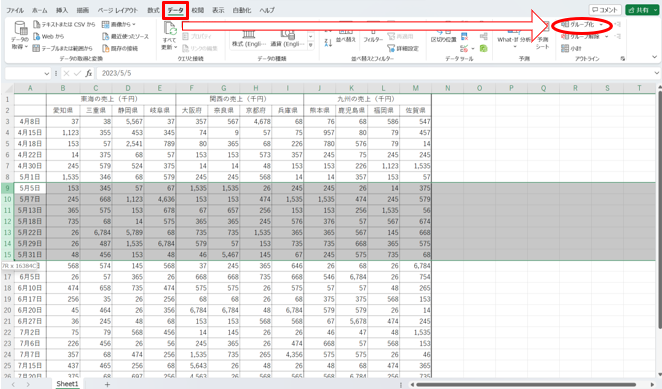662x389 pixels.
Task: Open the ファイル tab
Action: click(15, 10)
